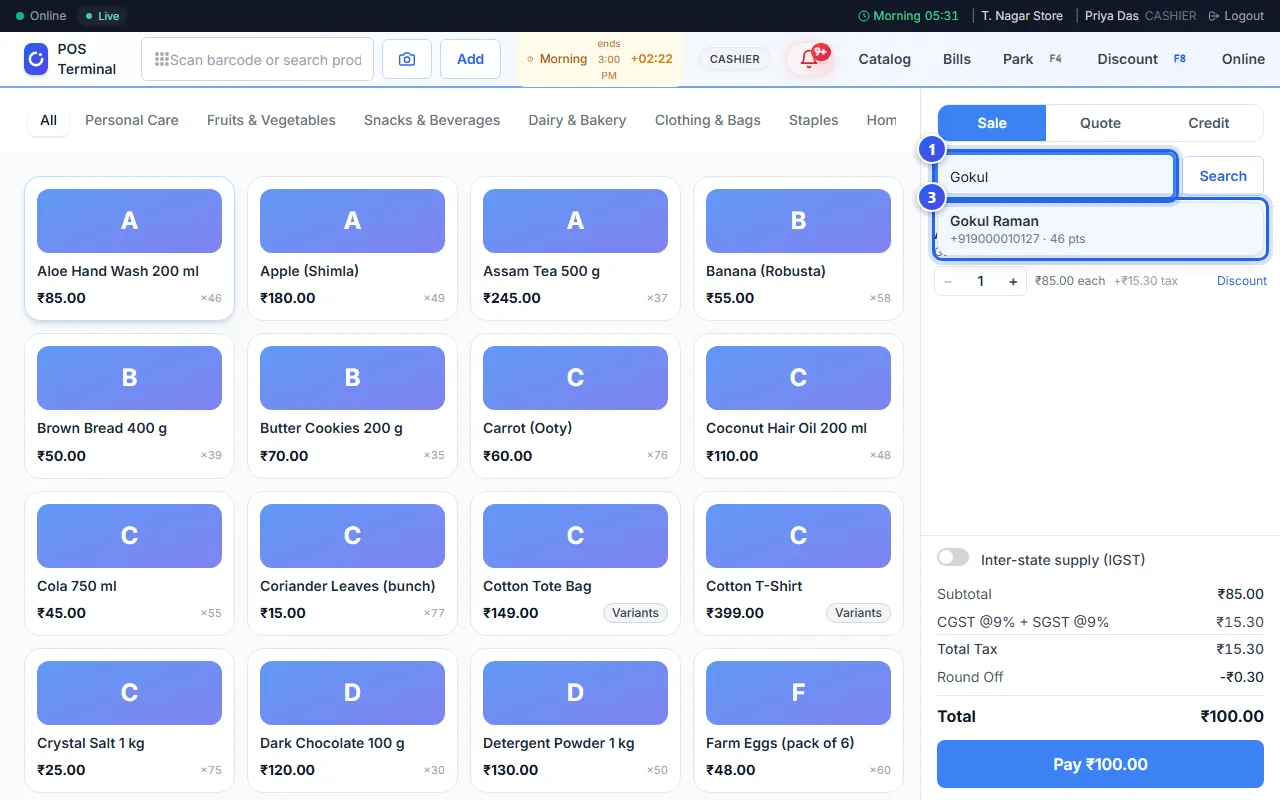Select Coriander Leaves (bunch) card
The image size is (1280, 800).
point(352,564)
